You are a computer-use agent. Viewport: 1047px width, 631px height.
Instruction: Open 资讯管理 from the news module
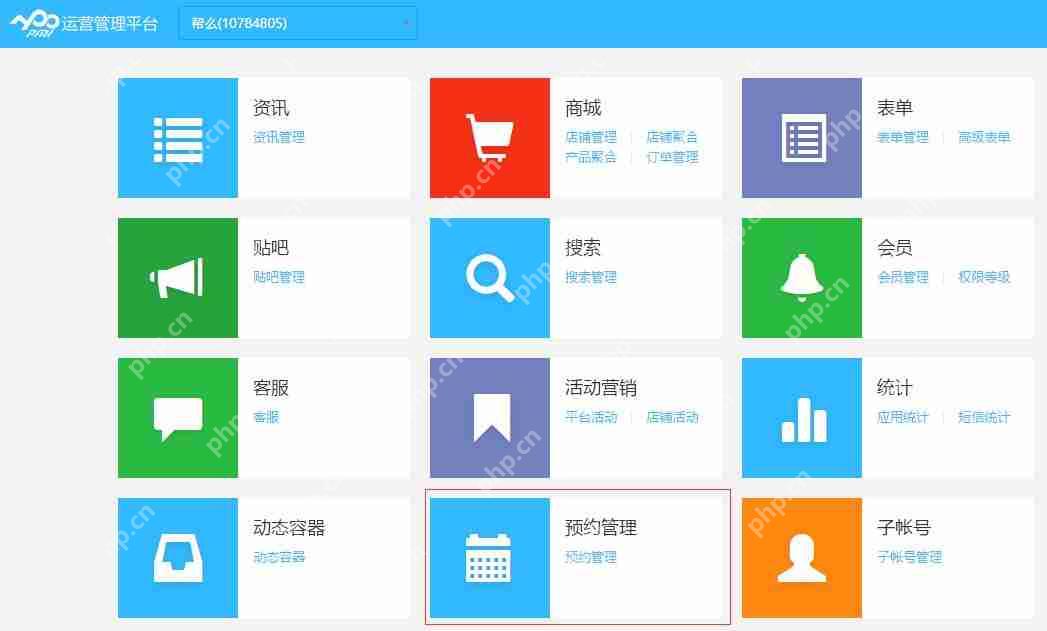[x=279, y=138]
